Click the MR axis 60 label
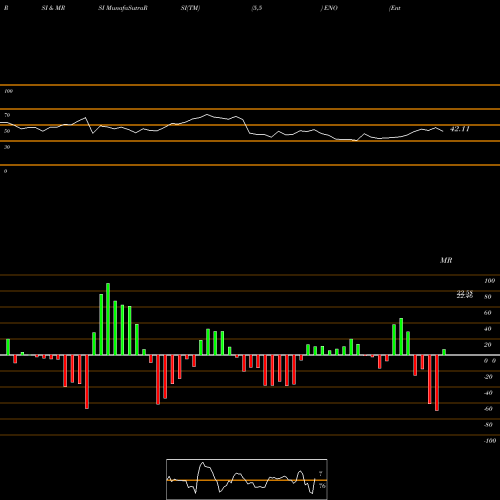The width and height of the screenshot is (500, 500). (488, 313)
